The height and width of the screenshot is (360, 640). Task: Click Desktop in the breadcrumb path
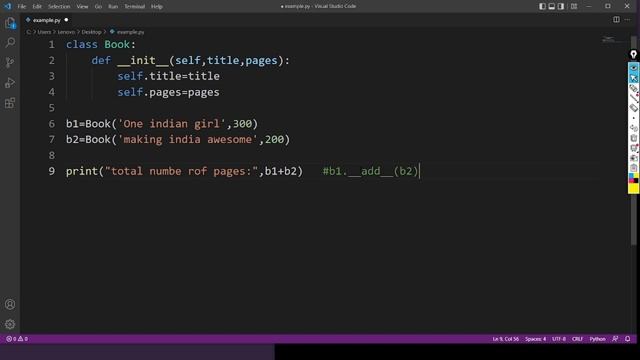click(x=91, y=32)
